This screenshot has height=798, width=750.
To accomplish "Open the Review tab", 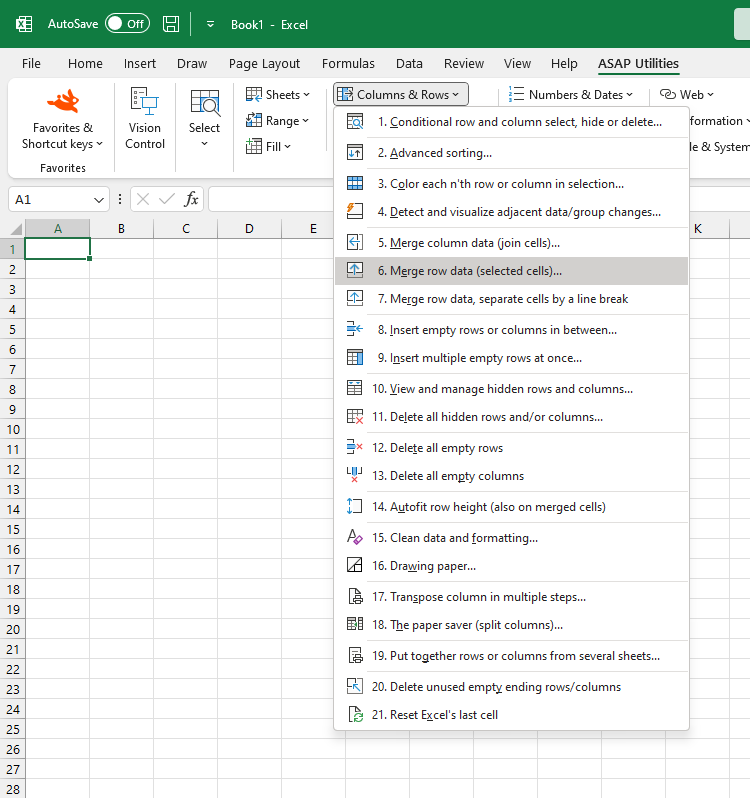I will [x=464, y=64].
